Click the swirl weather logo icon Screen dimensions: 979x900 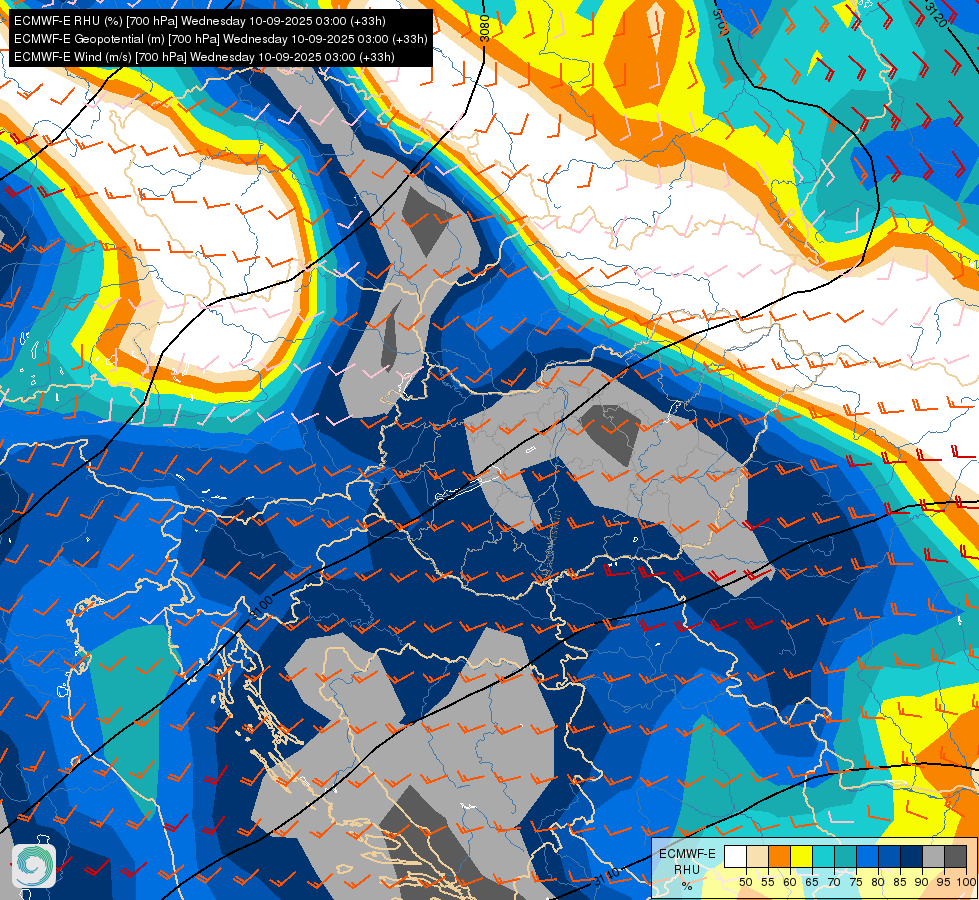tap(34, 866)
